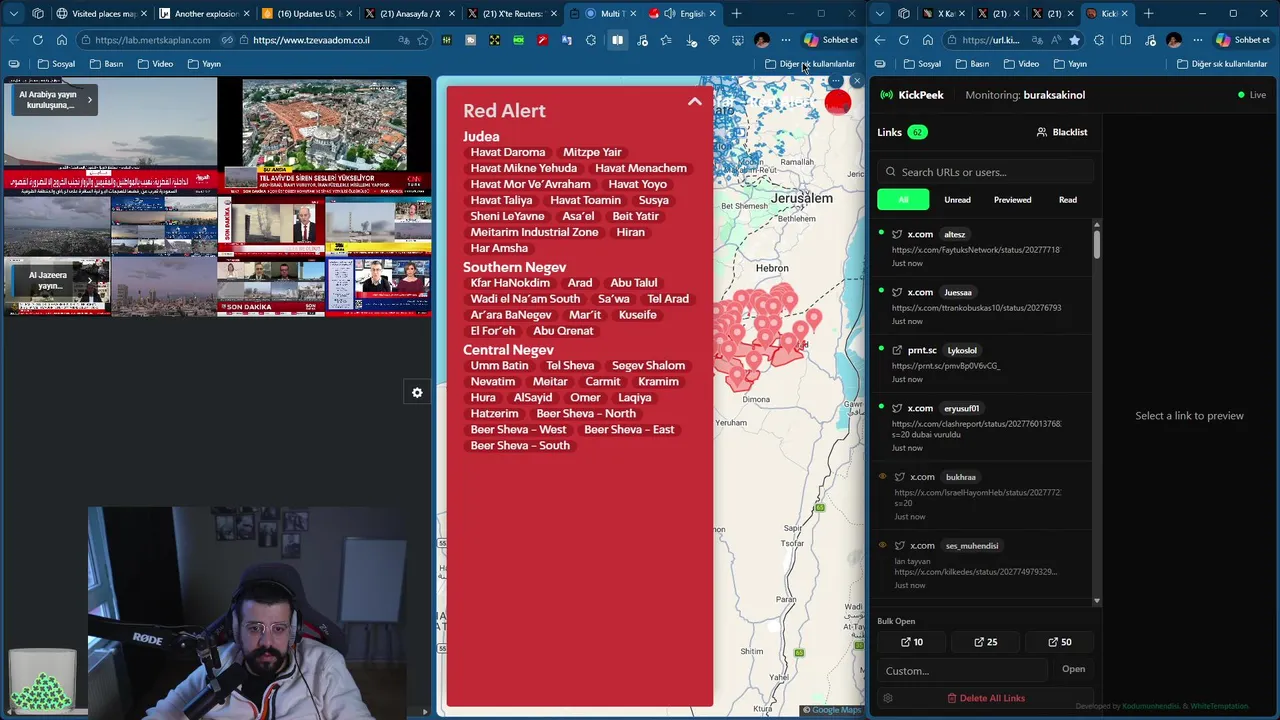Click tzevaadom.co.il address bar
Screen dimensions: 1280x720
pyautogui.click(x=311, y=40)
